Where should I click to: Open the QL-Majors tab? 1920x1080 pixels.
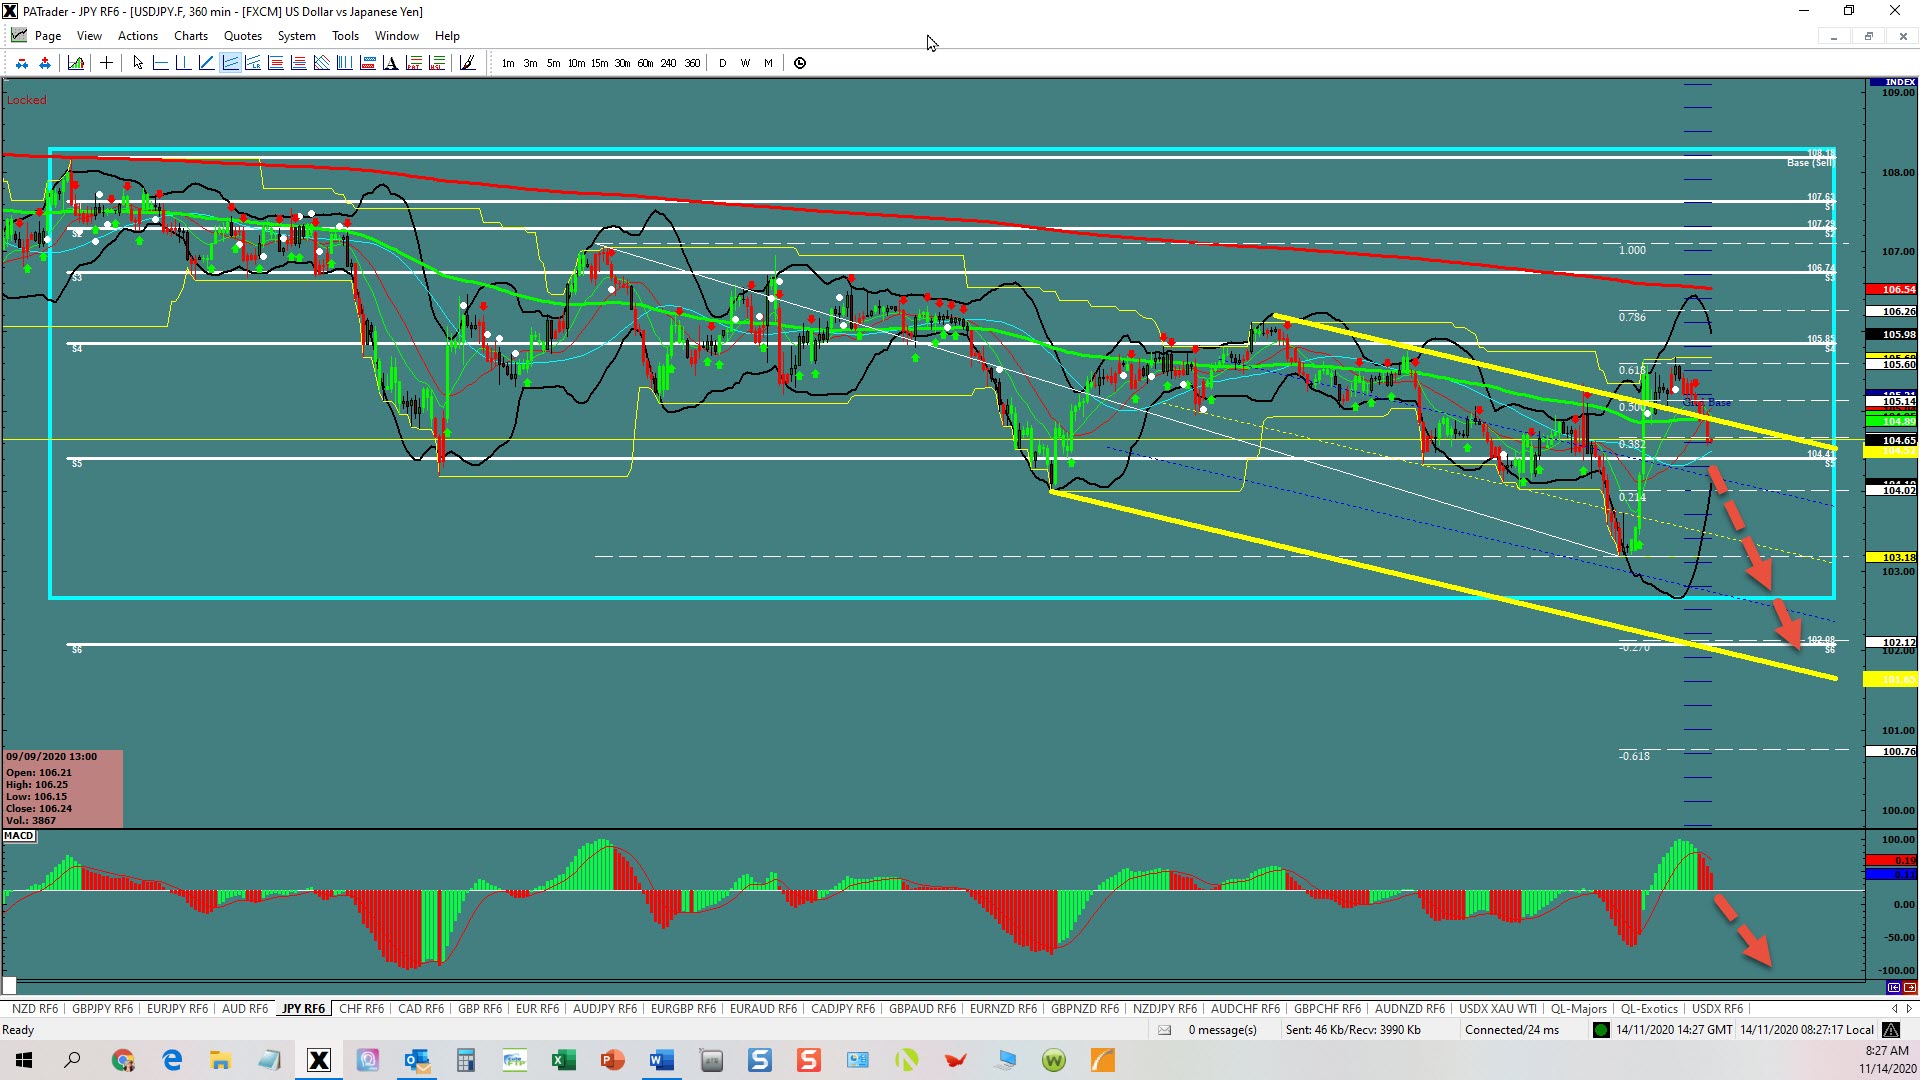1578,1009
